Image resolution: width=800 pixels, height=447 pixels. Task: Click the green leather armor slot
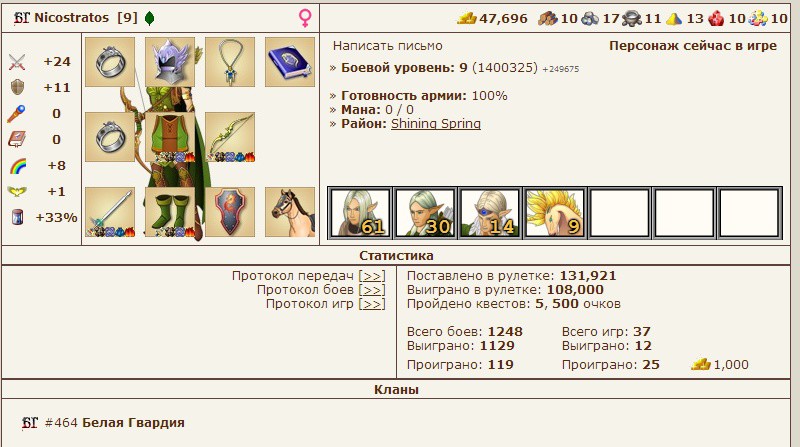(x=170, y=137)
